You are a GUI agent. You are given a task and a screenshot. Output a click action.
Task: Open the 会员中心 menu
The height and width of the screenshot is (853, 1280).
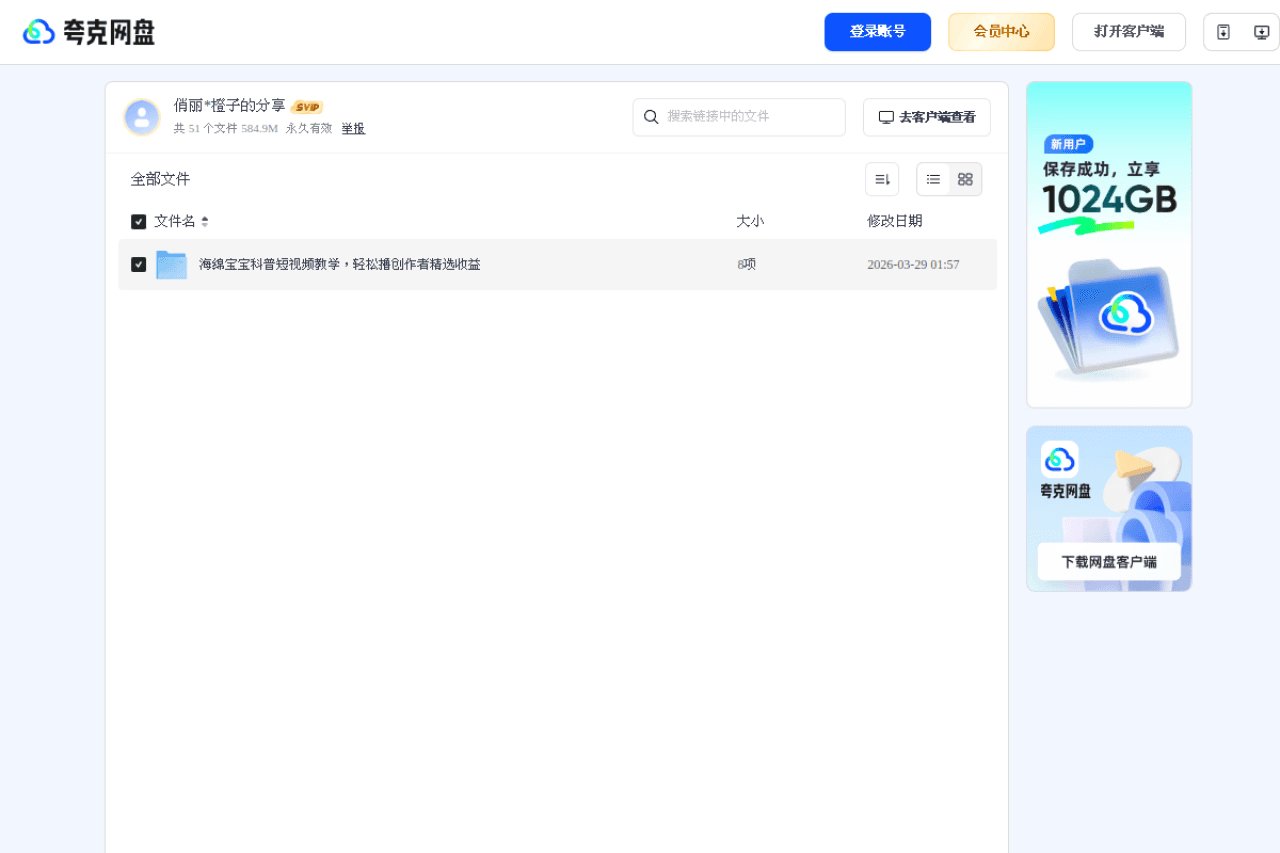(x=1001, y=31)
